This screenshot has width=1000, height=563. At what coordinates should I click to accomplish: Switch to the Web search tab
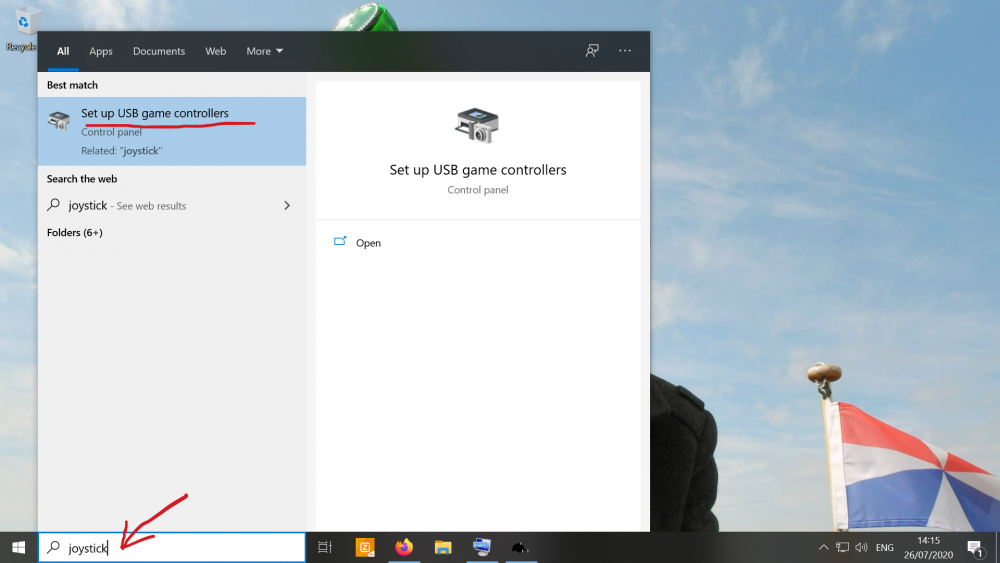216,51
